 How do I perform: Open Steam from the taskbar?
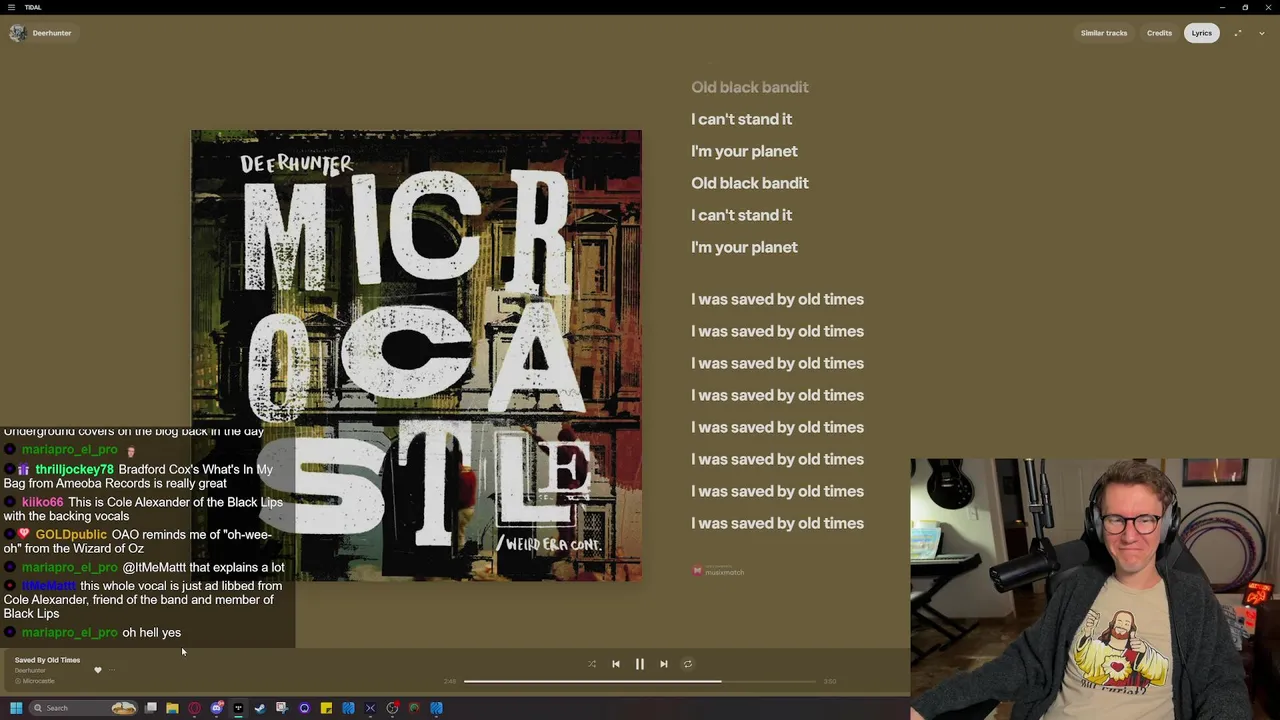click(260, 708)
